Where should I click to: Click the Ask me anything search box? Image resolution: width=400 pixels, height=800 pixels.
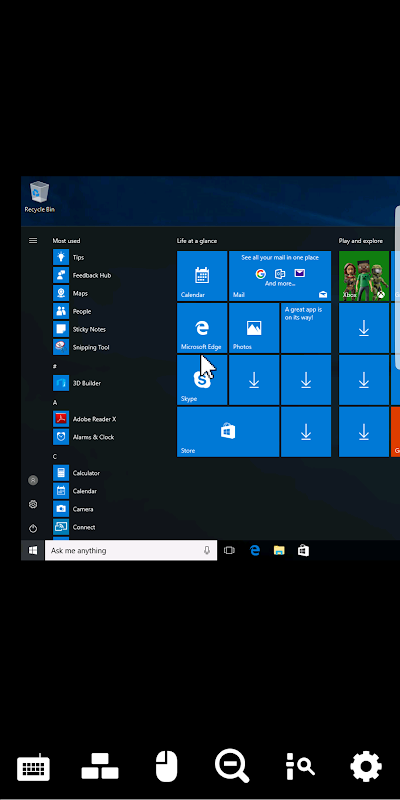(131, 550)
